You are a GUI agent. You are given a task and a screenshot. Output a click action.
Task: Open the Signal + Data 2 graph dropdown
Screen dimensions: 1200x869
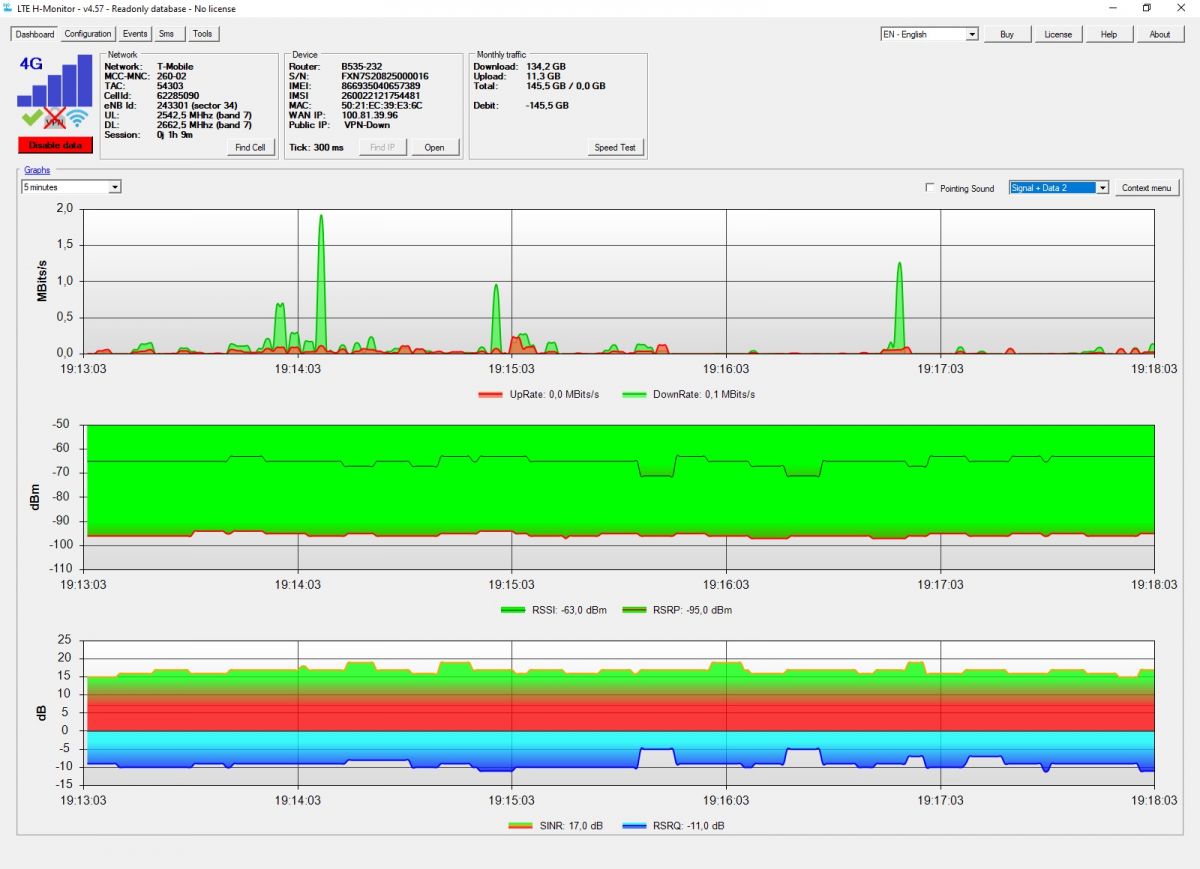(x=1059, y=188)
